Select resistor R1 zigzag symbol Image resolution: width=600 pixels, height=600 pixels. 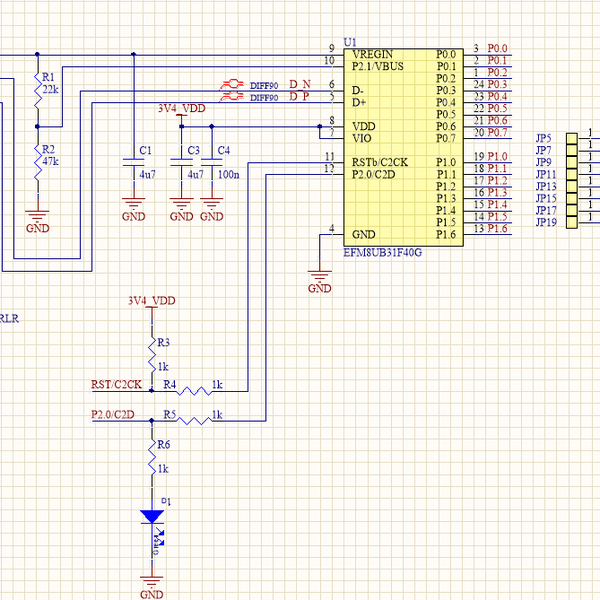[x=38, y=90]
